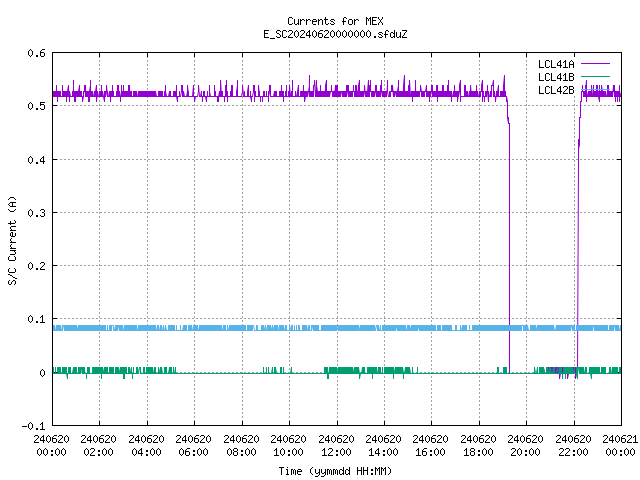
Task: Click the '240620 14:00' x-axis tick label
Action: (383, 445)
